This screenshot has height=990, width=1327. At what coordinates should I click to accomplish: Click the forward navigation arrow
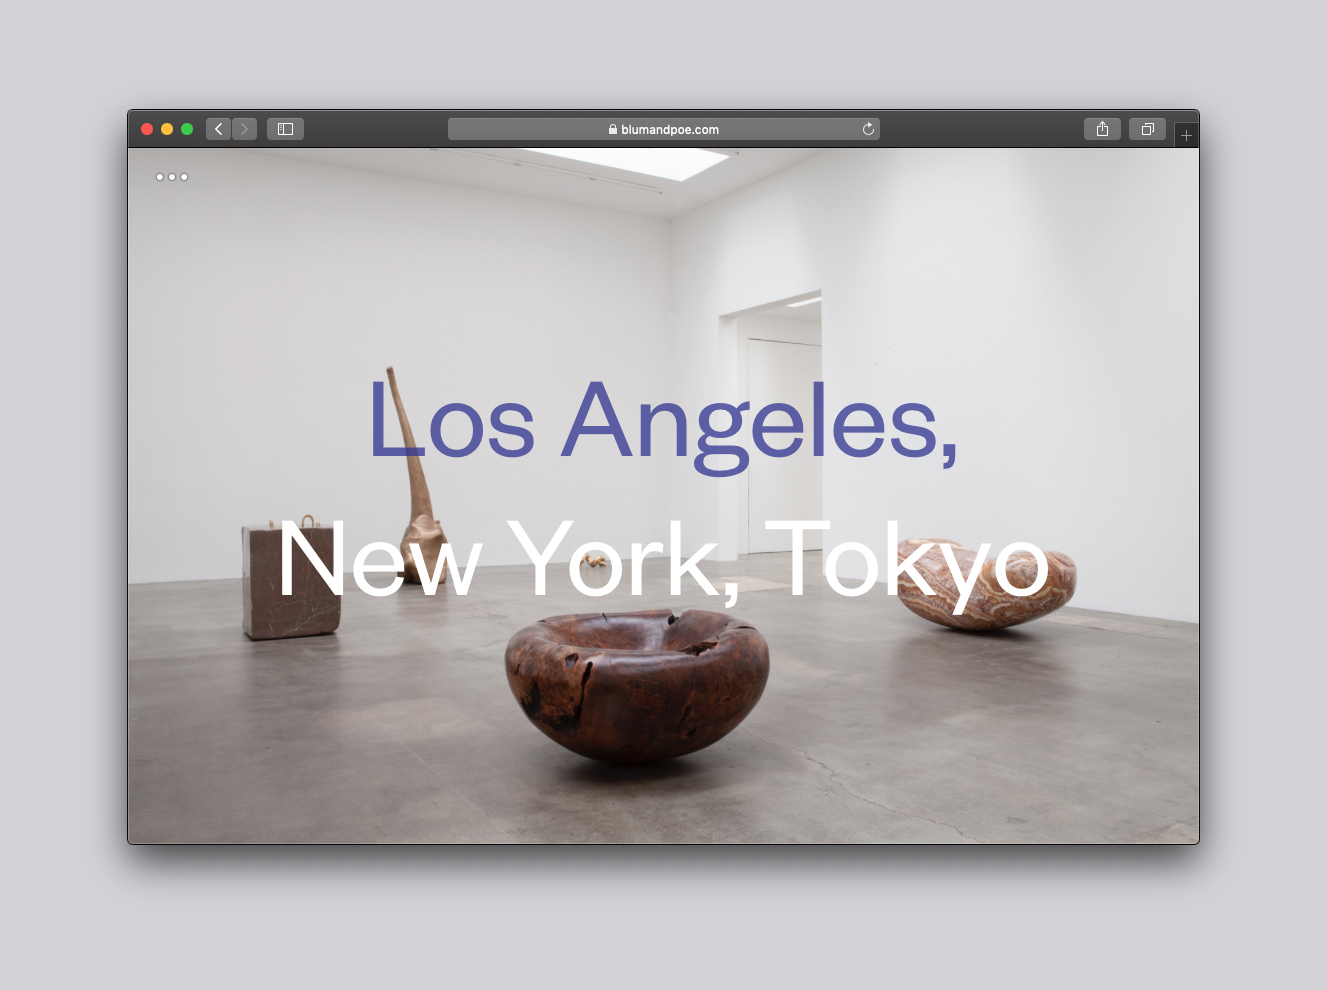(x=245, y=129)
